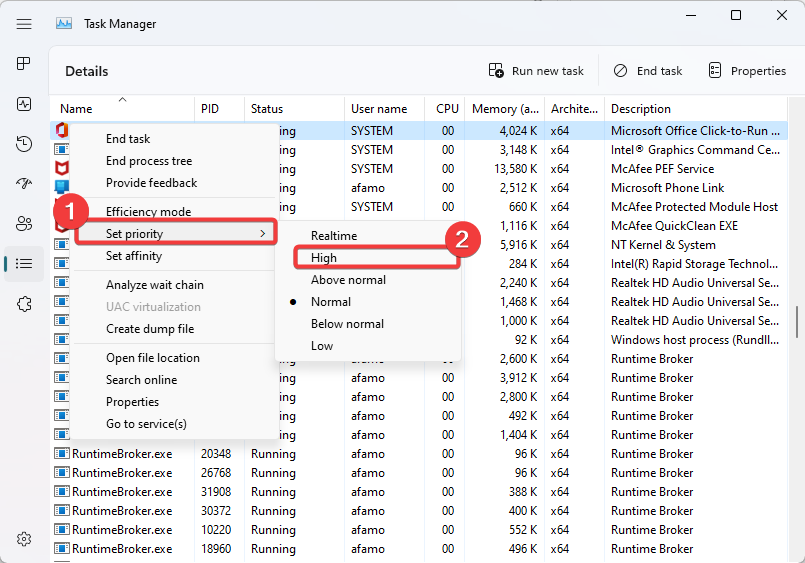Click the vertical scrollbar thumb

797,321
